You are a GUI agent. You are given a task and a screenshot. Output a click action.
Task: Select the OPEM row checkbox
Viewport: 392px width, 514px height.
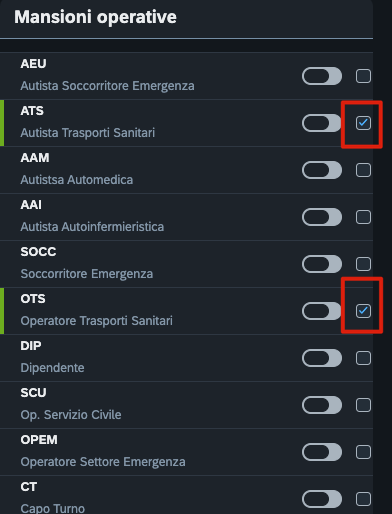[363, 452]
